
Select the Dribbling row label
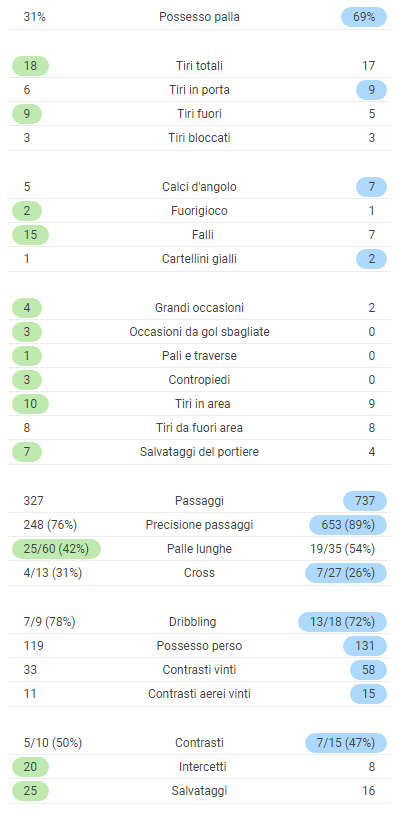click(x=193, y=622)
